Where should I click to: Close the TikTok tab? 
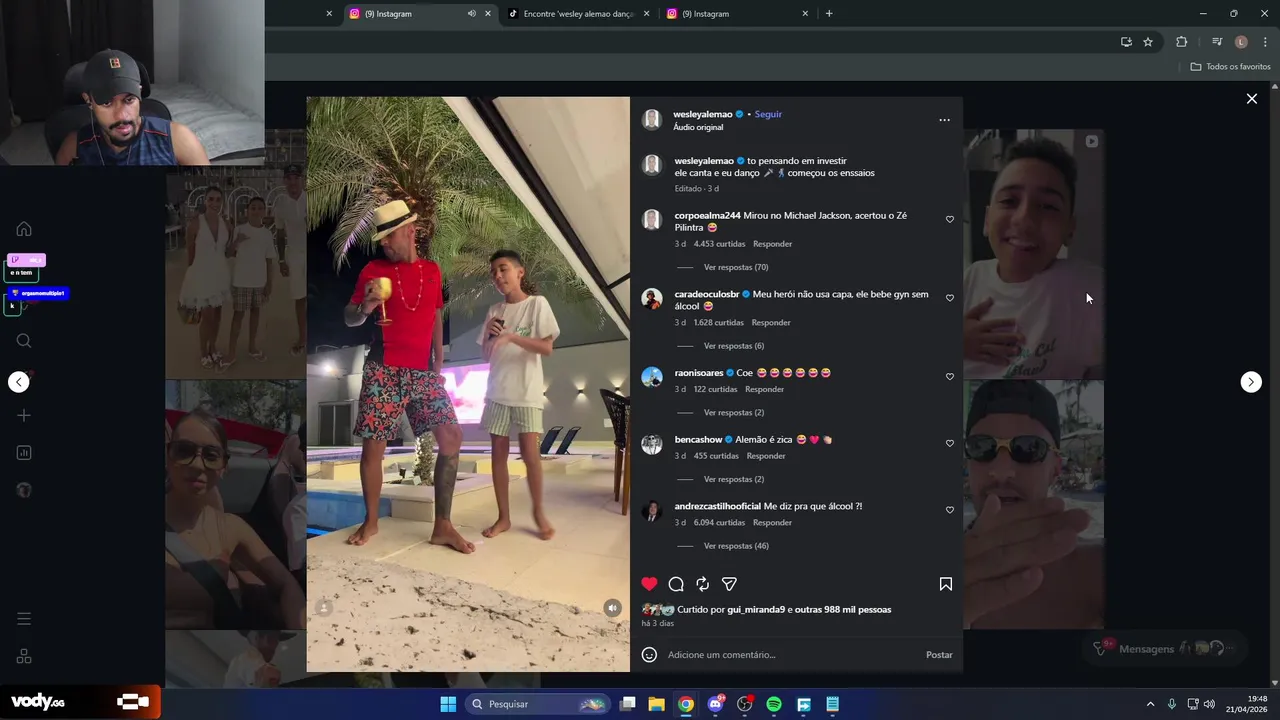(x=646, y=14)
